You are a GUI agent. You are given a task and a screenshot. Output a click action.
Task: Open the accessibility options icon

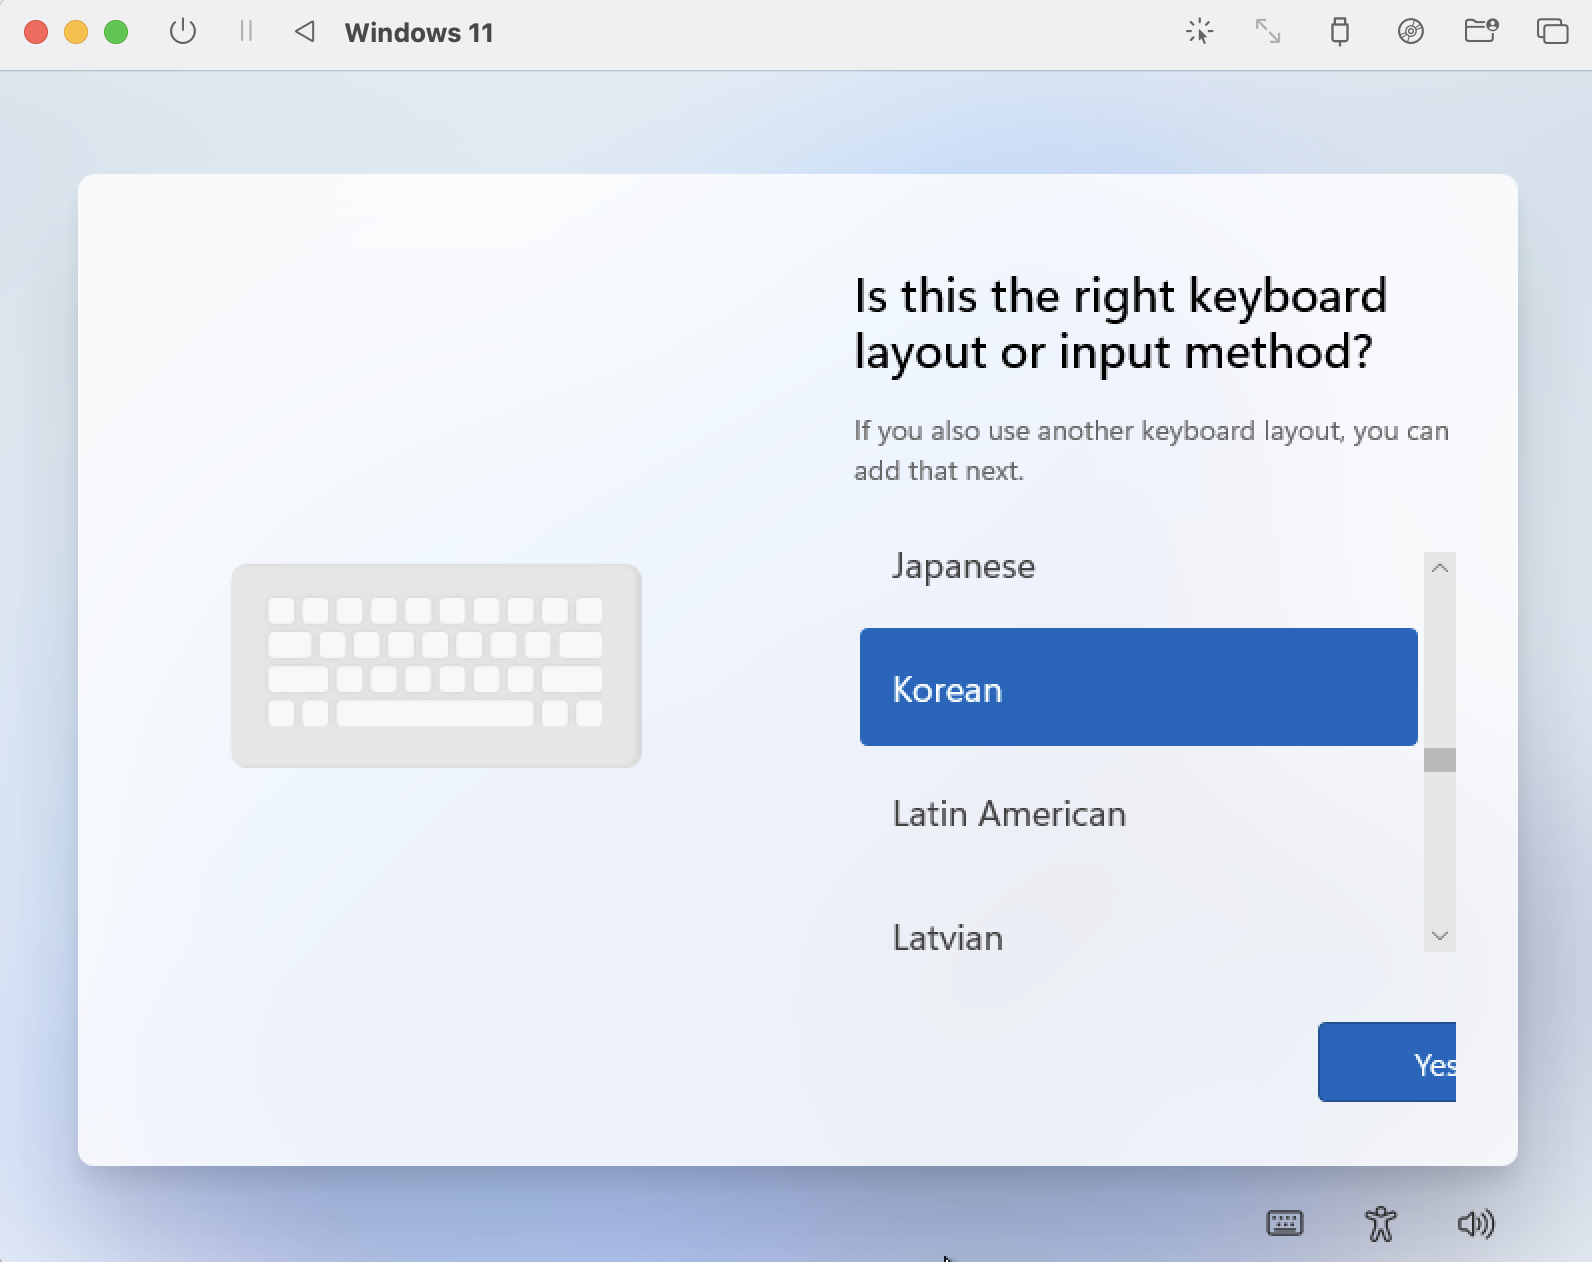pyautogui.click(x=1381, y=1223)
